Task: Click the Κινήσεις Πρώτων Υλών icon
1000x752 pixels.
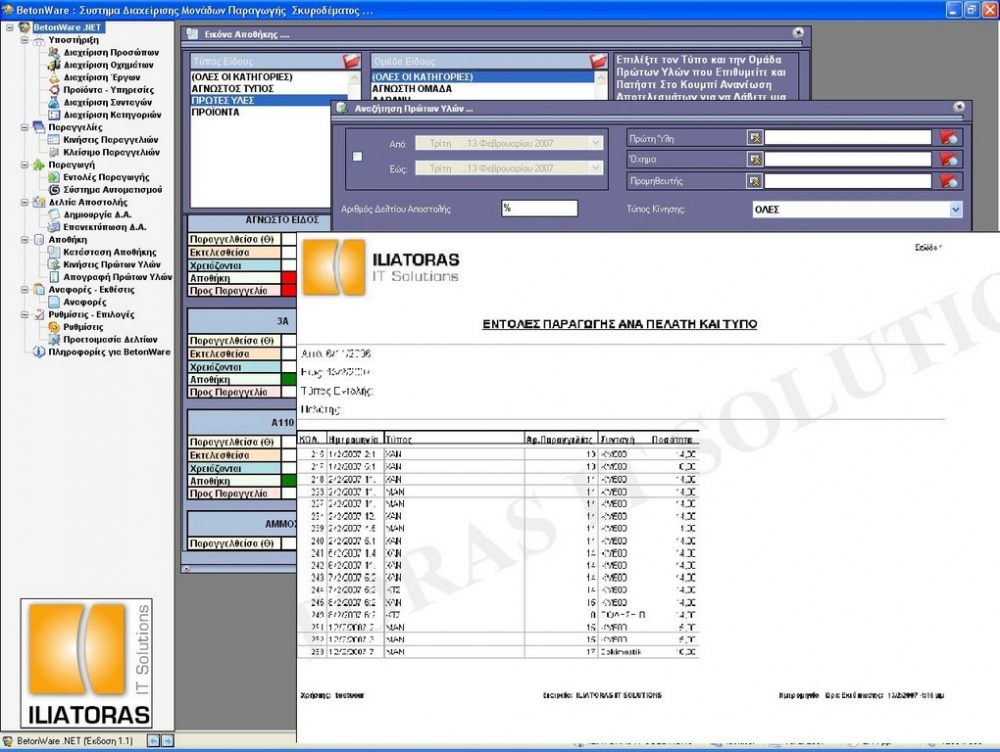Action: pyautogui.click(x=54, y=264)
